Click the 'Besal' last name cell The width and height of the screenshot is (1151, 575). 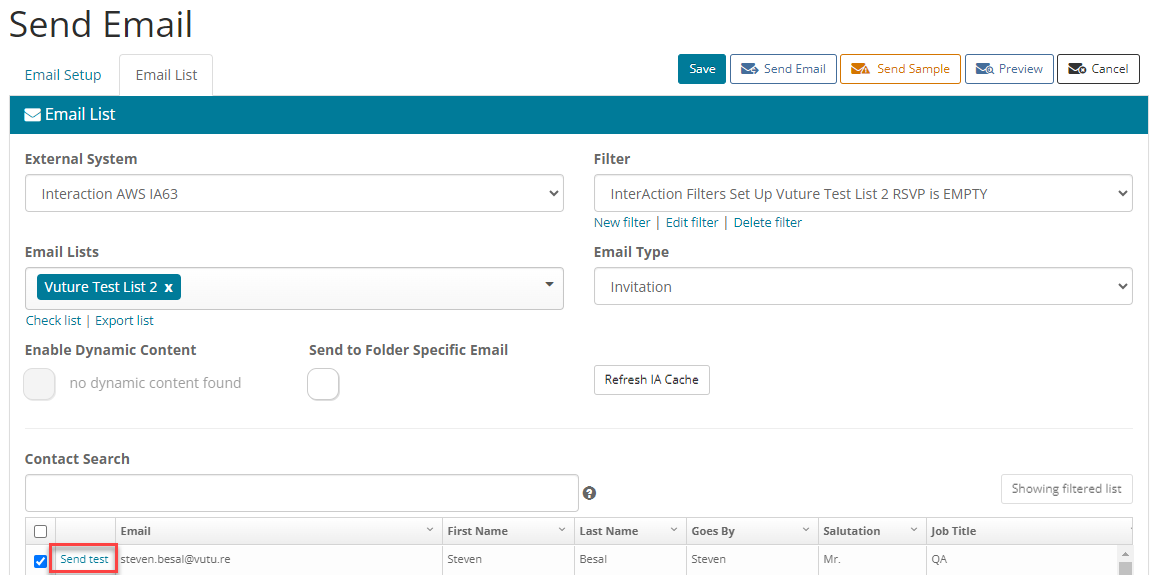tap(631, 560)
